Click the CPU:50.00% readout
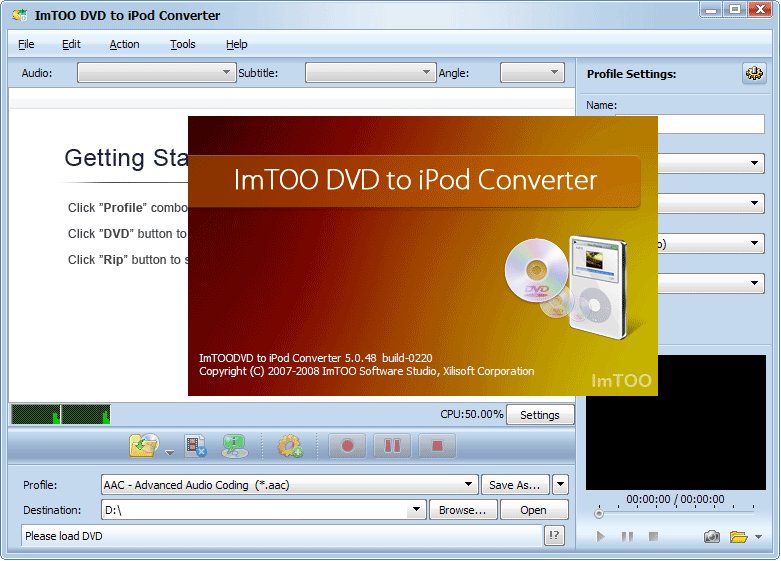This screenshot has width=781, height=561. coord(471,415)
